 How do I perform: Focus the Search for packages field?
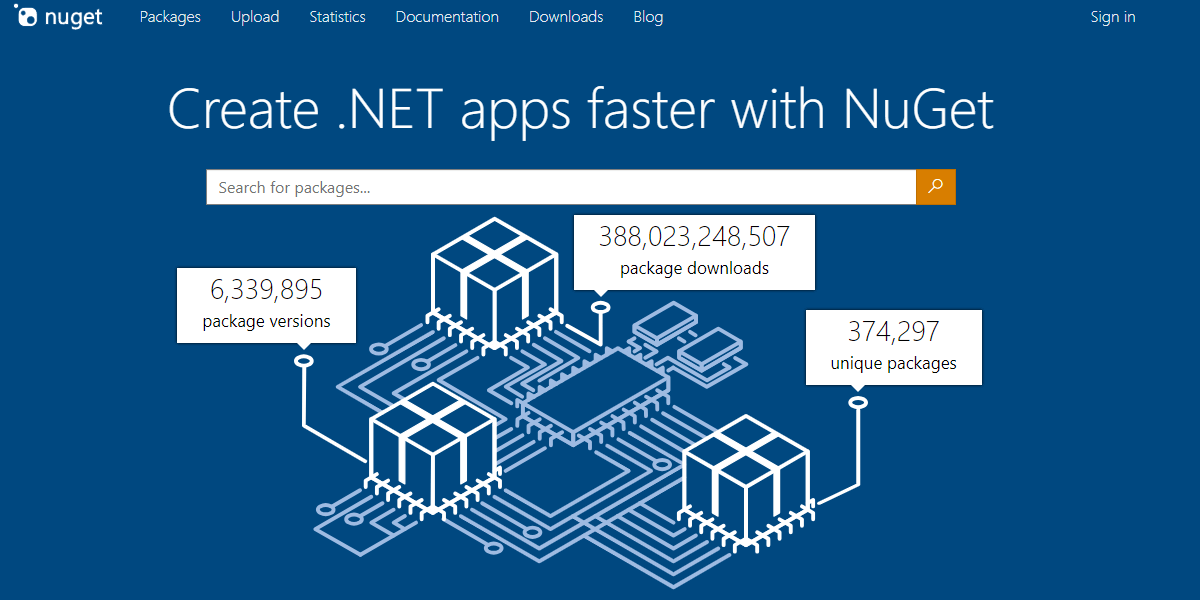tap(561, 187)
